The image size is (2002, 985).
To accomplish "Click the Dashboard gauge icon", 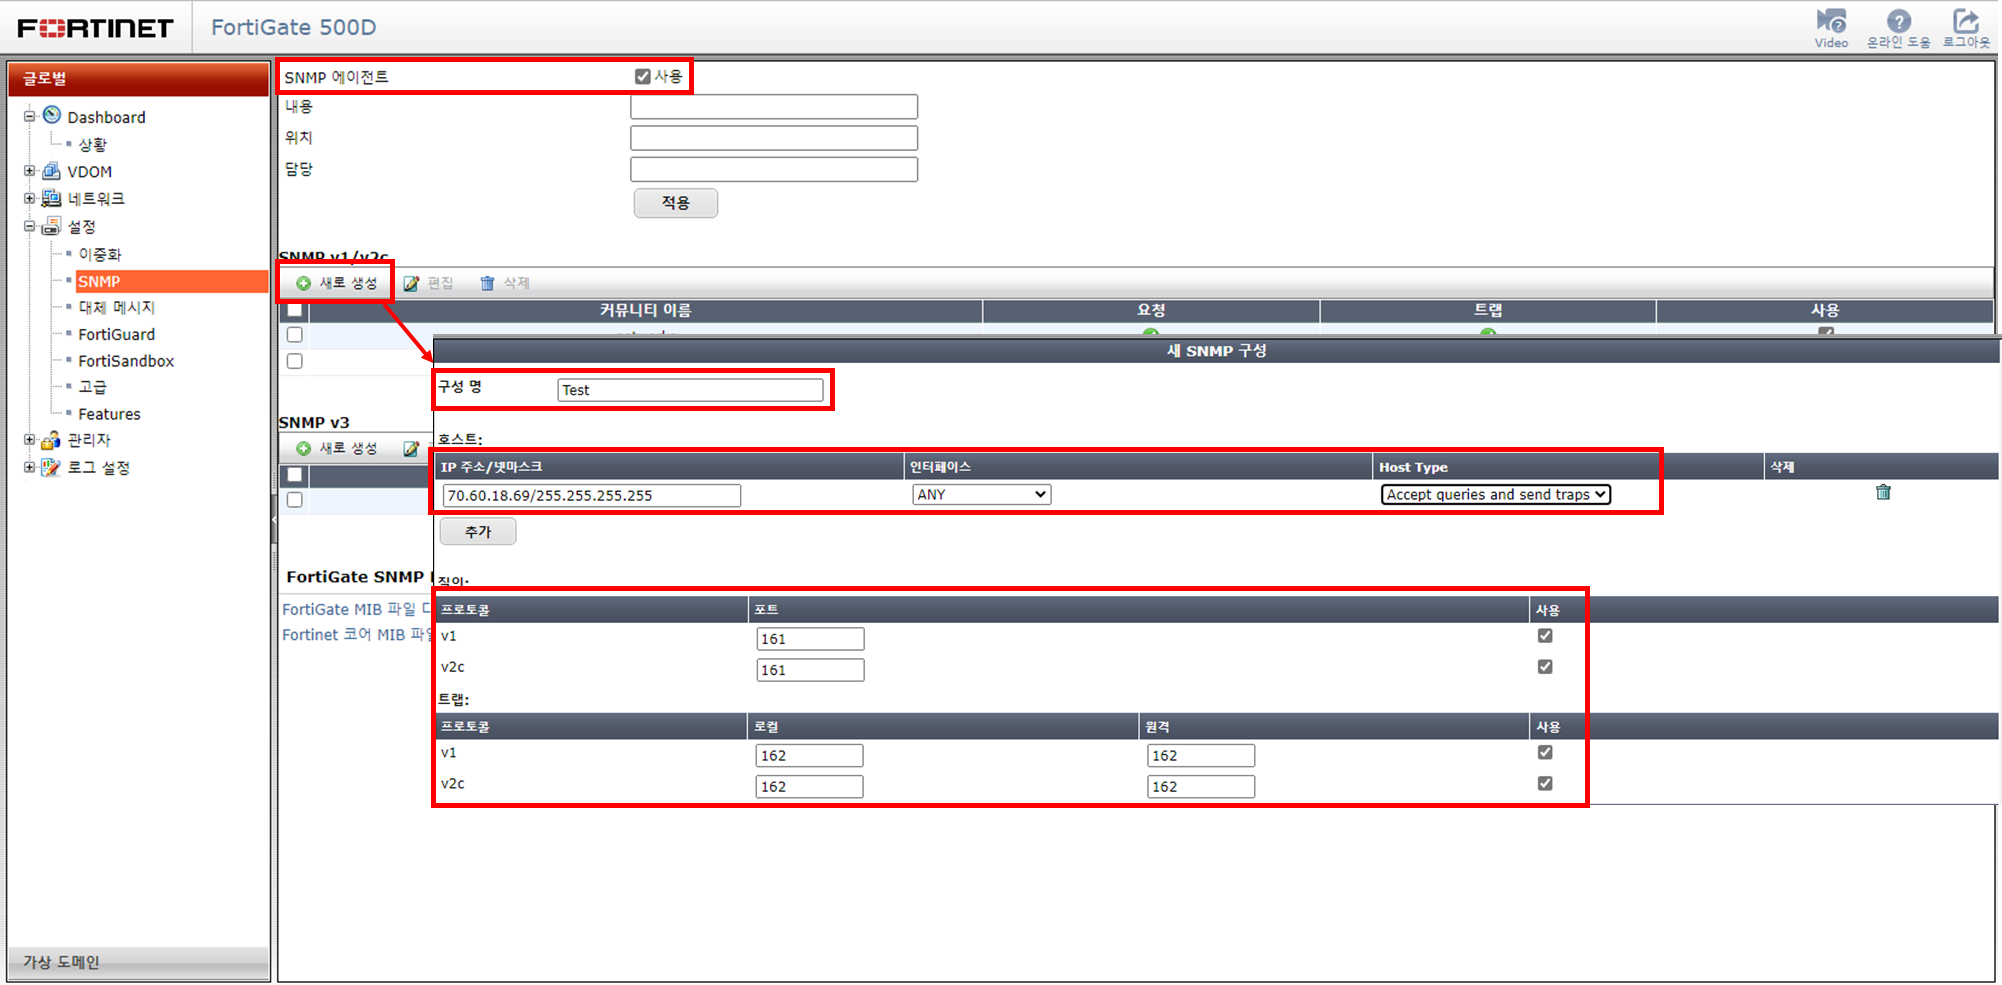I will click(x=52, y=115).
